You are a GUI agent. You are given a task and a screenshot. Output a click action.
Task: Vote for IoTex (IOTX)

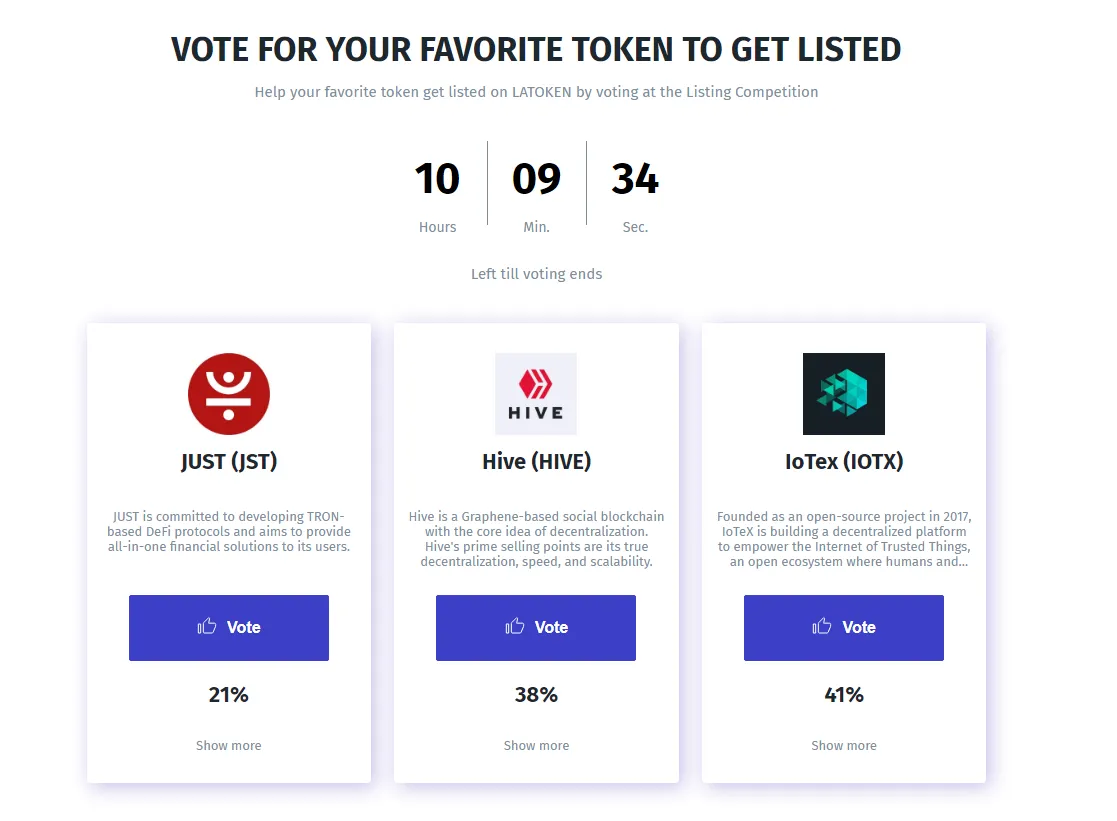(843, 628)
